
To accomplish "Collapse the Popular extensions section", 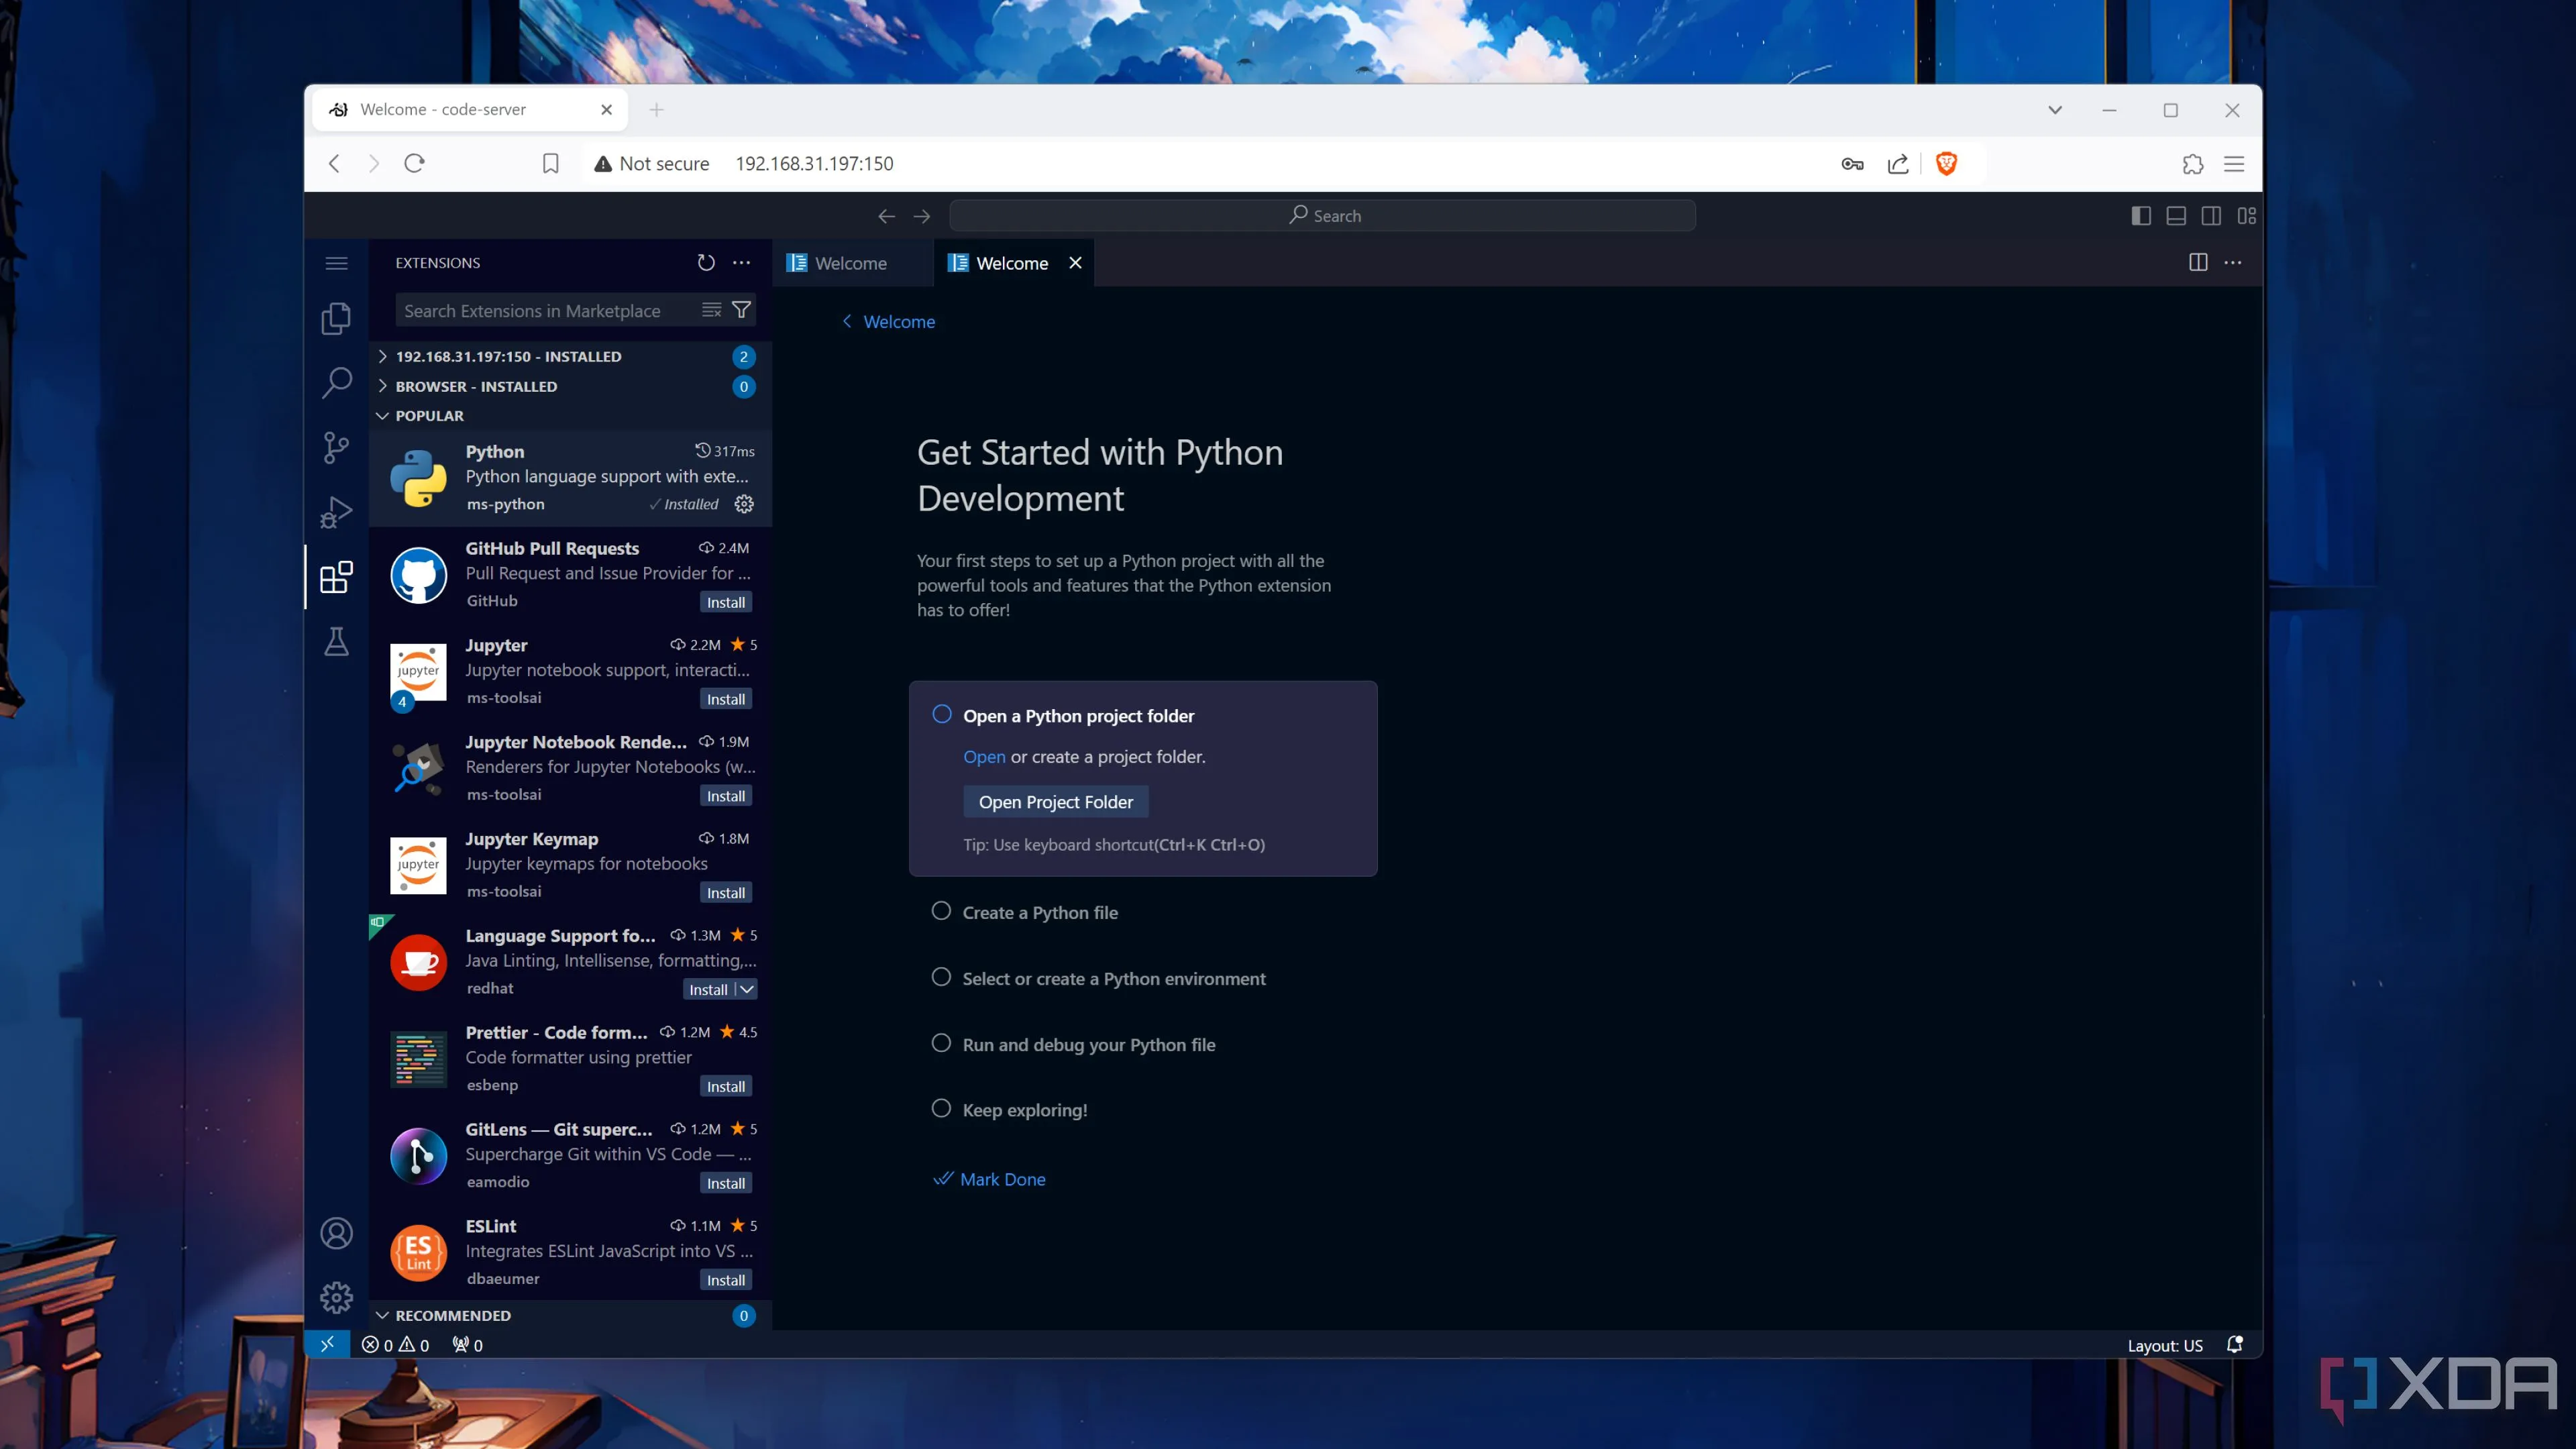I will 429,416.
